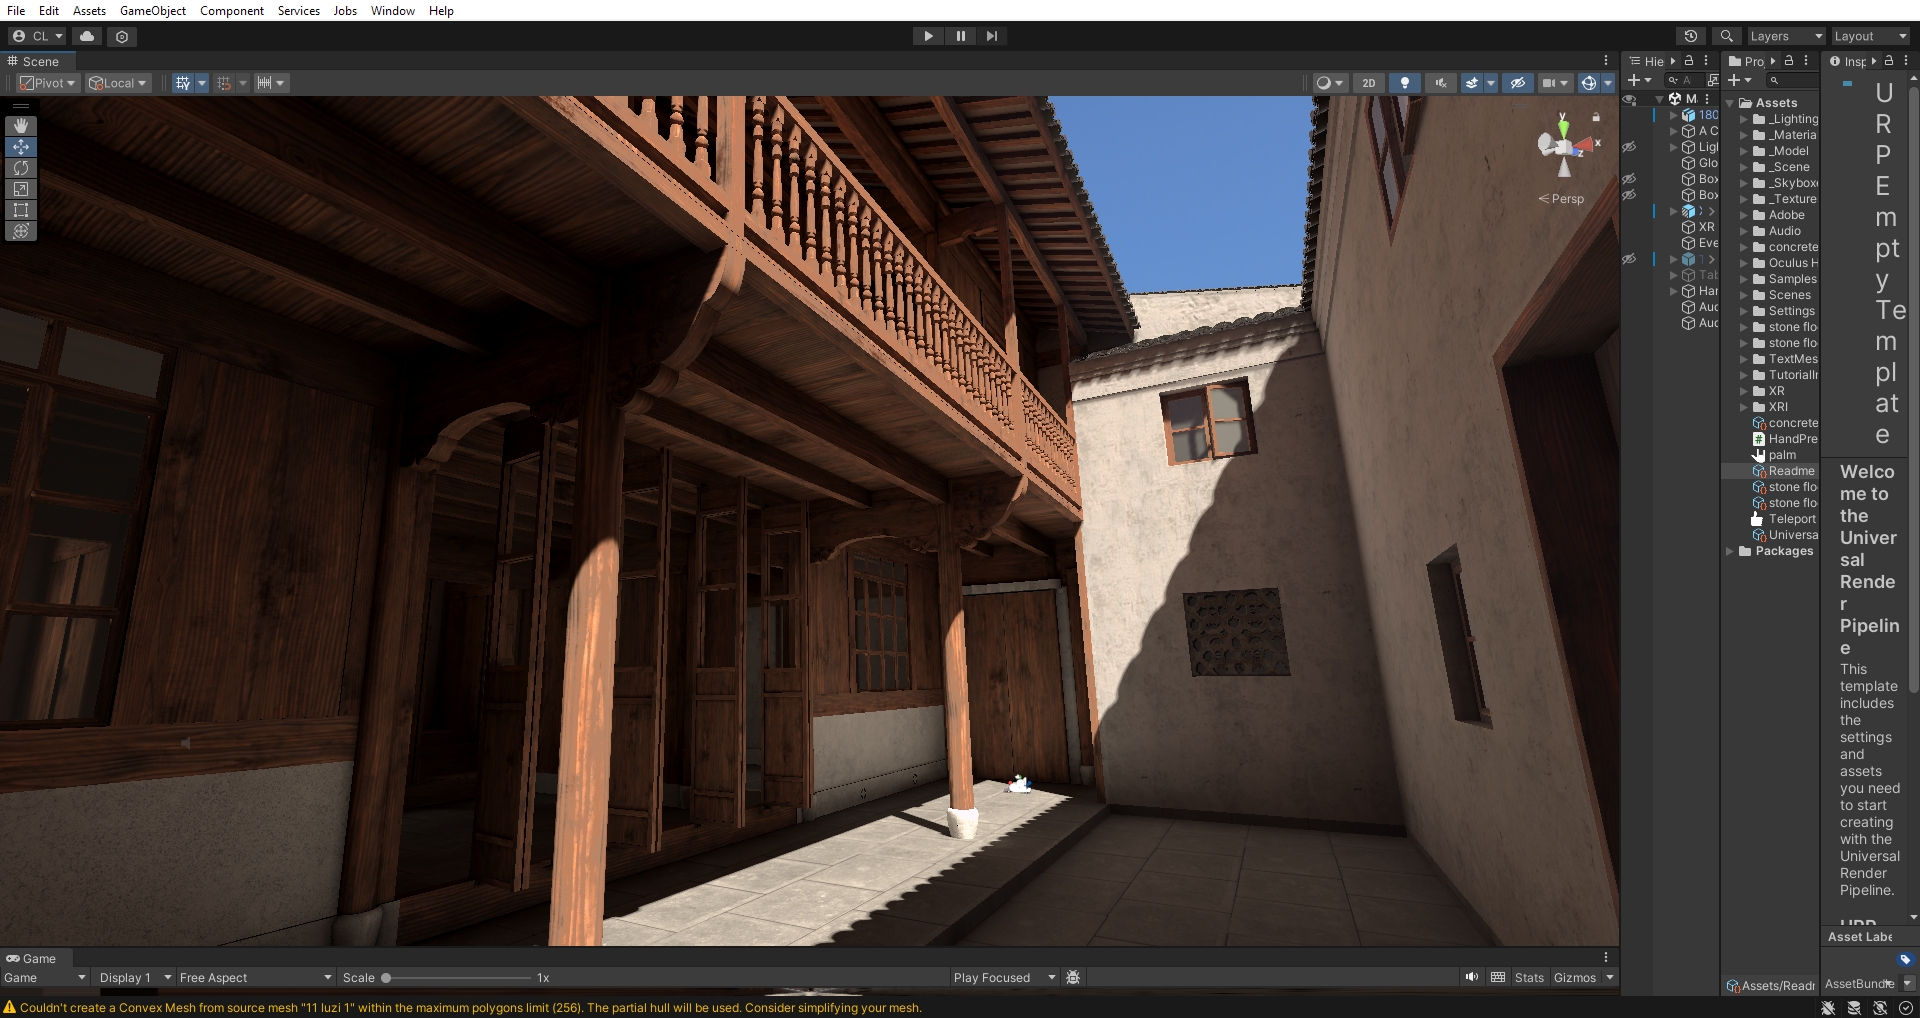Toggle scene audio mute icon
1920x1018 pixels.
(x=1441, y=83)
